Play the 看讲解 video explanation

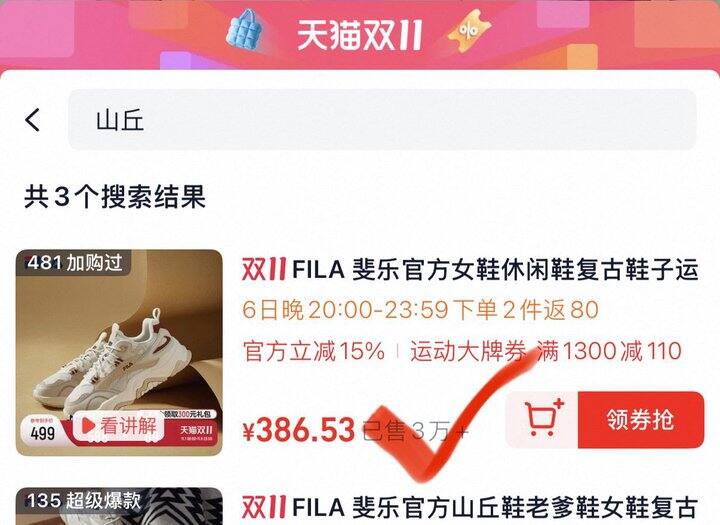coord(119,426)
